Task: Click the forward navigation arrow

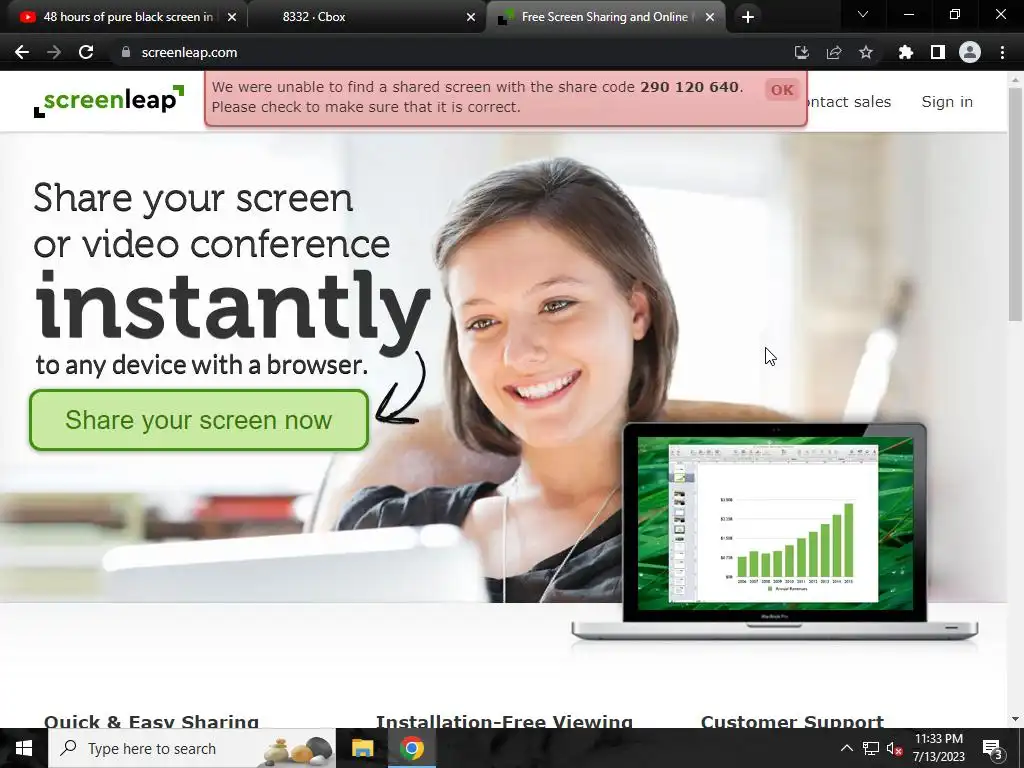Action: pyautogui.click(x=54, y=52)
